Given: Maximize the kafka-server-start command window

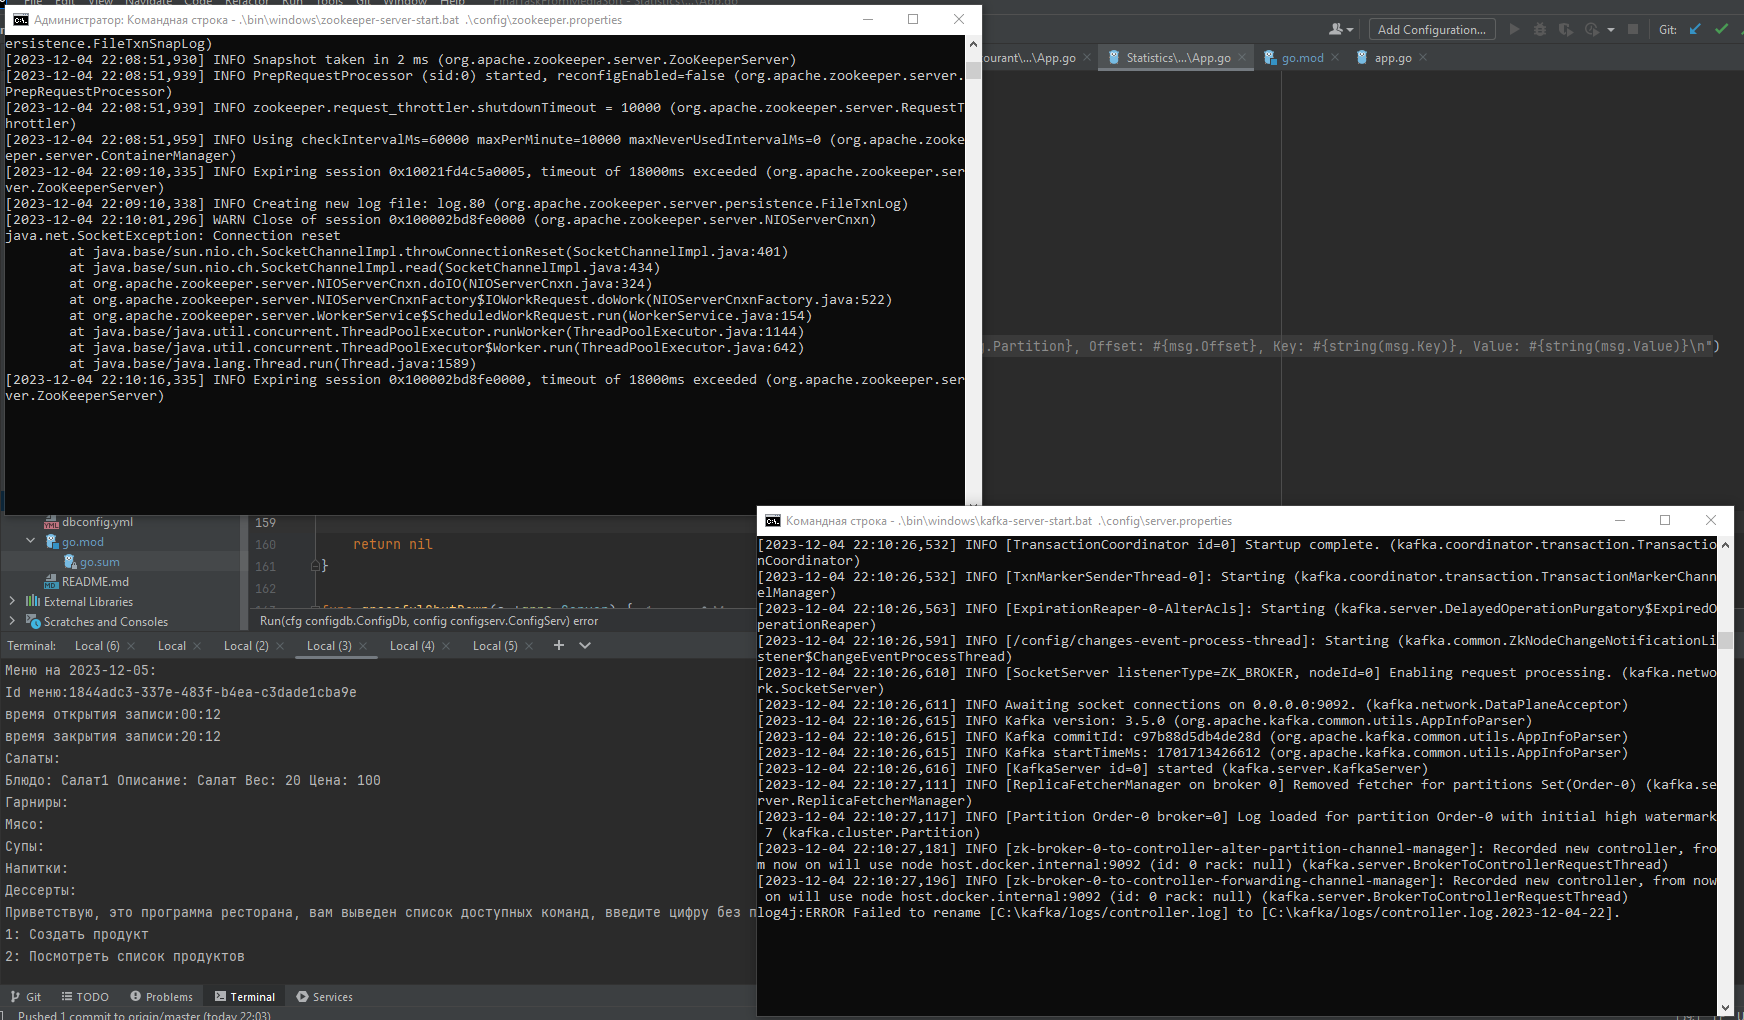Looking at the screenshot, I should (1665, 520).
